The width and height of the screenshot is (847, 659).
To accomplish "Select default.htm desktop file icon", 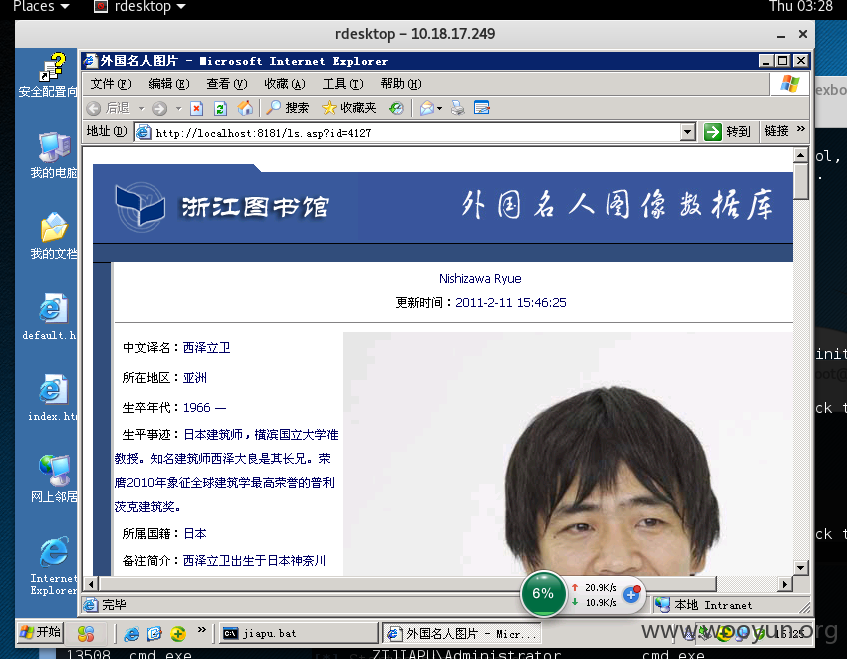I will pyautogui.click(x=50, y=318).
